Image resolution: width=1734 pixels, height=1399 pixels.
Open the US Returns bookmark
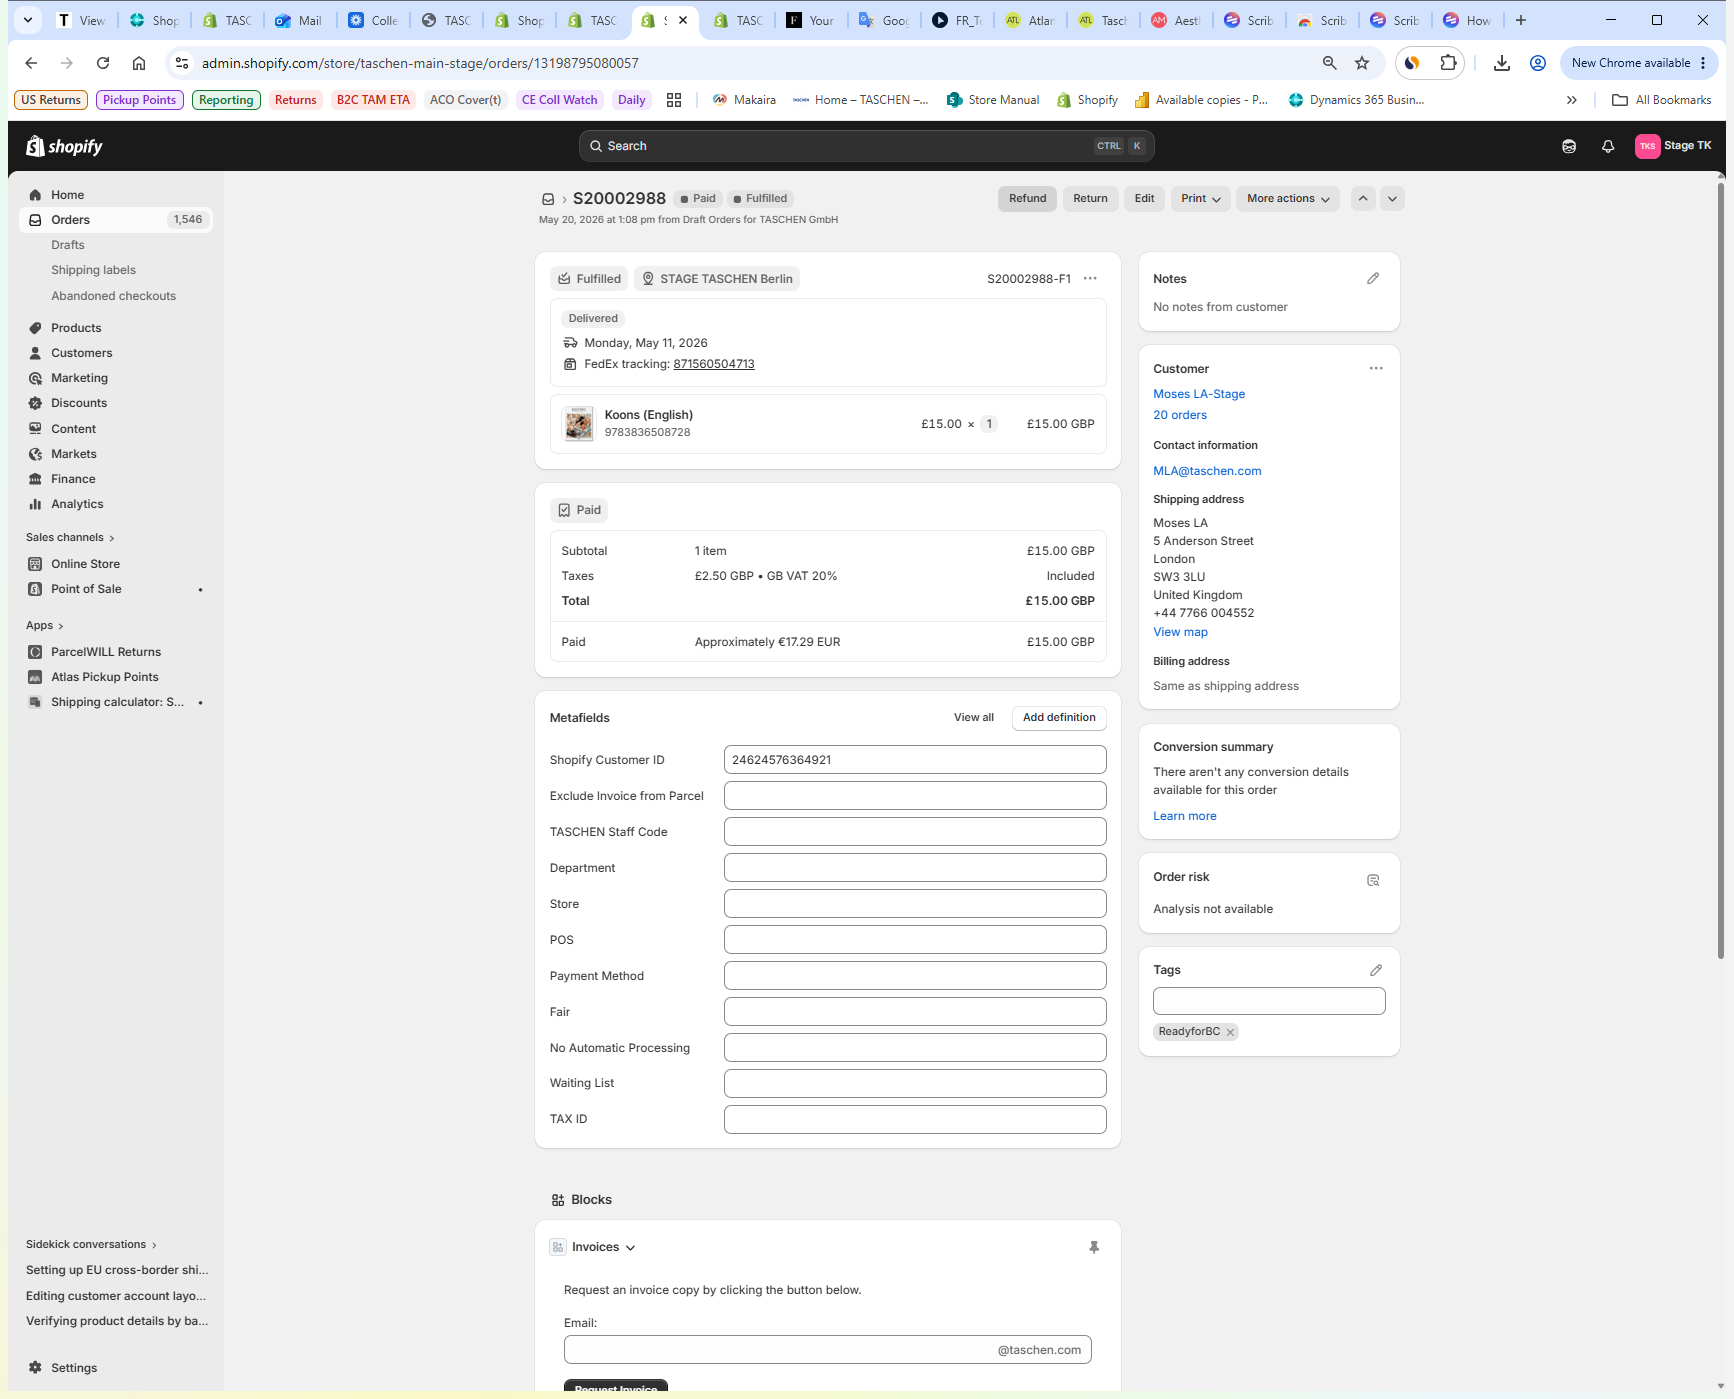pyautogui.click(x=51, y=100)
